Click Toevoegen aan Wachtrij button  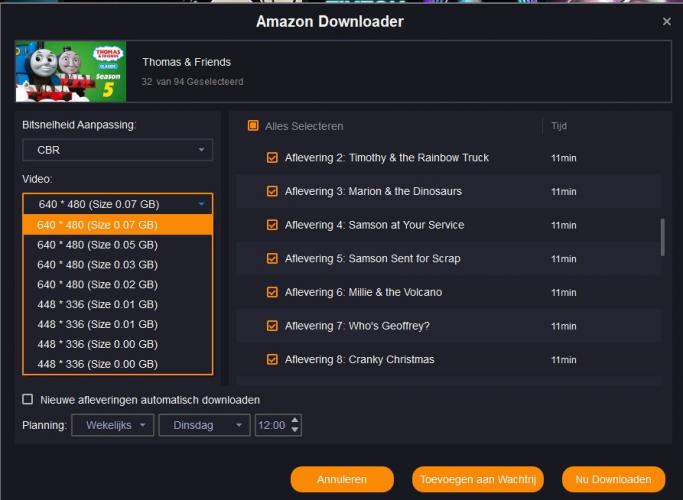(x=478, y=479)
